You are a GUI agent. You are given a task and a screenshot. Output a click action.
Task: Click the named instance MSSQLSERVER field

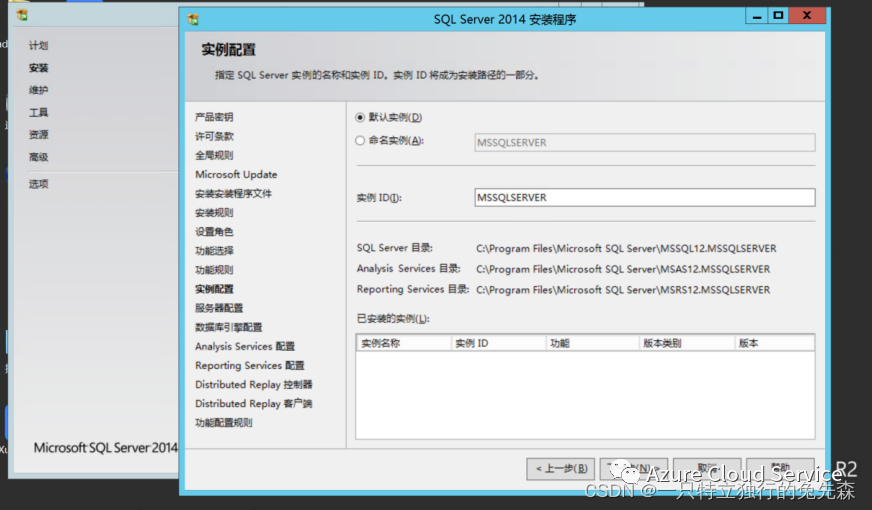(x=645, y=142)
